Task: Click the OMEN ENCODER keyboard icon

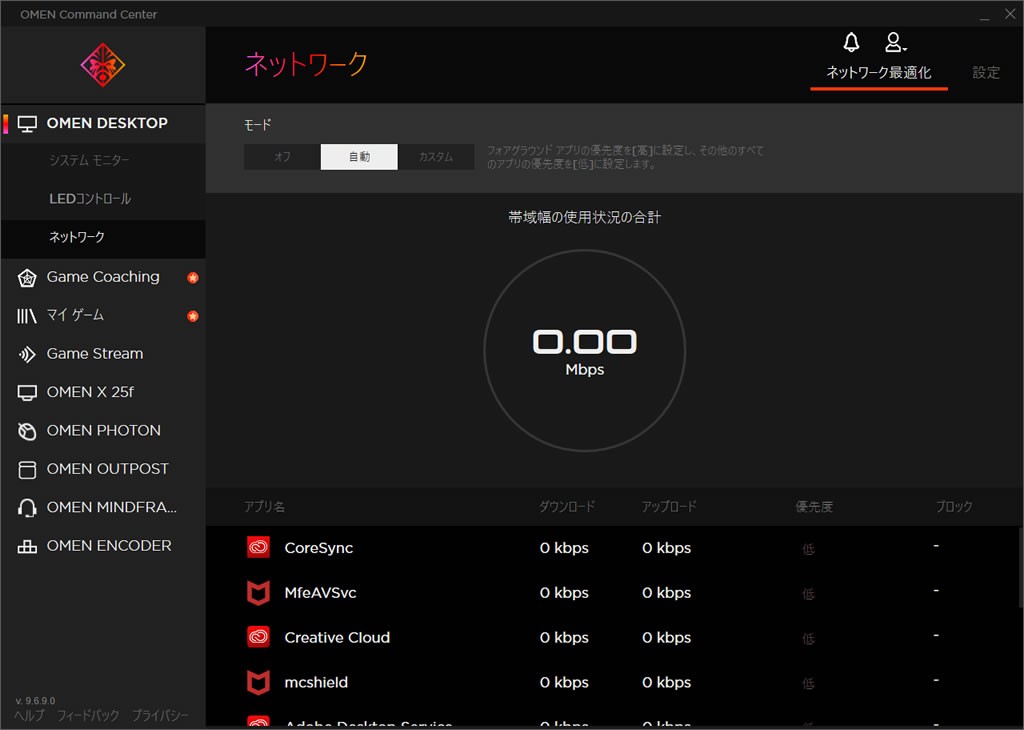Action: (x=27, y=547)
